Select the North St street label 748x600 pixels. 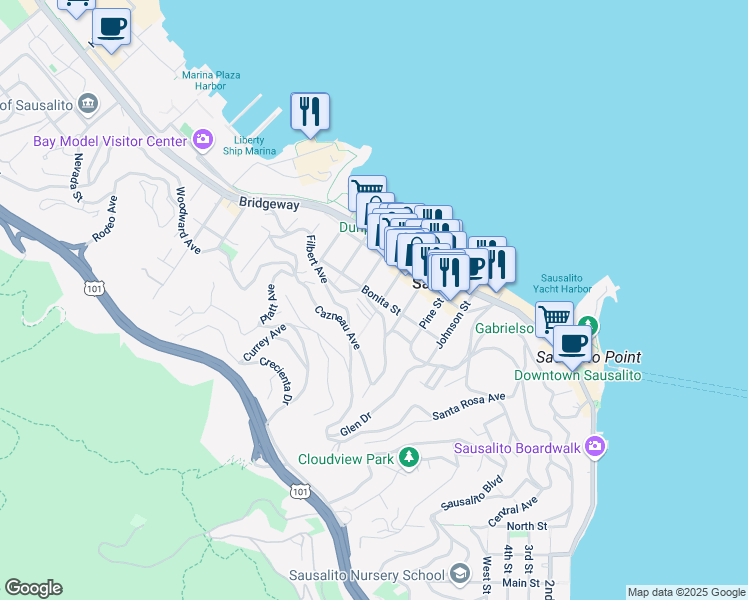(x=527, y=526)
